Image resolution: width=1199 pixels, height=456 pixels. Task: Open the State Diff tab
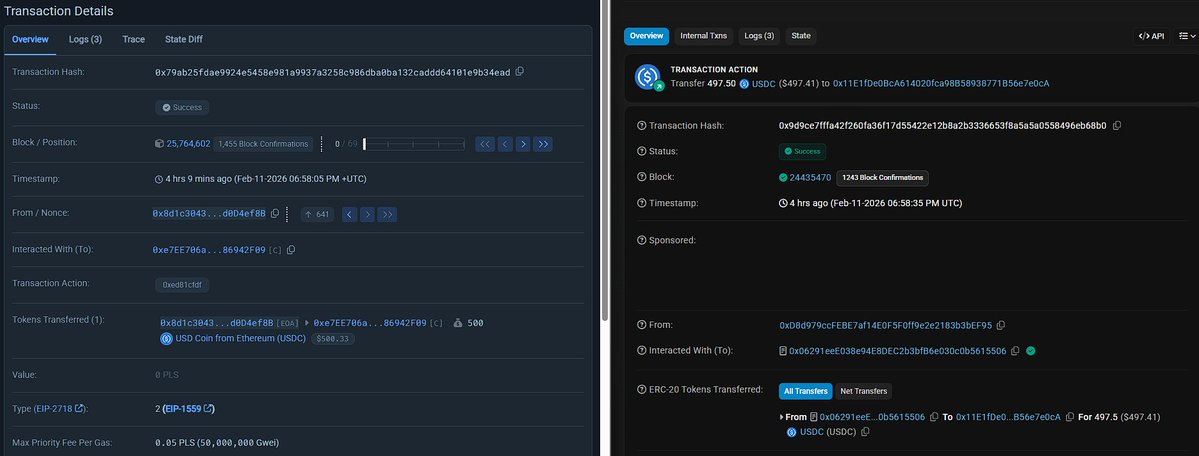pyautogui.click(x=184, y=39)
